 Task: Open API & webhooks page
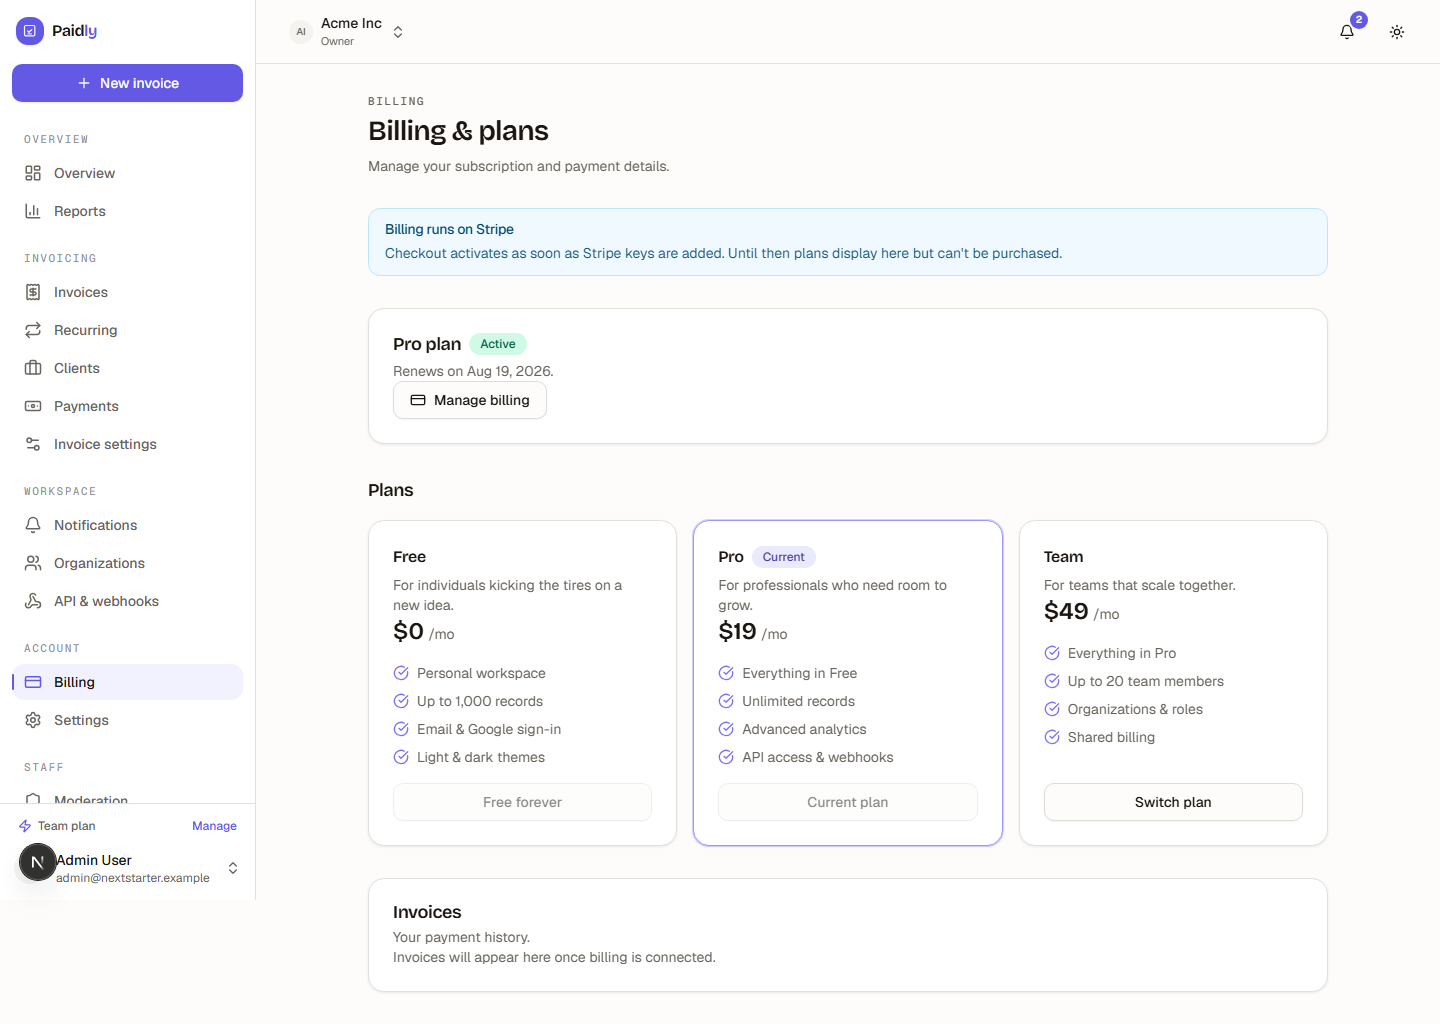(127, 601)
